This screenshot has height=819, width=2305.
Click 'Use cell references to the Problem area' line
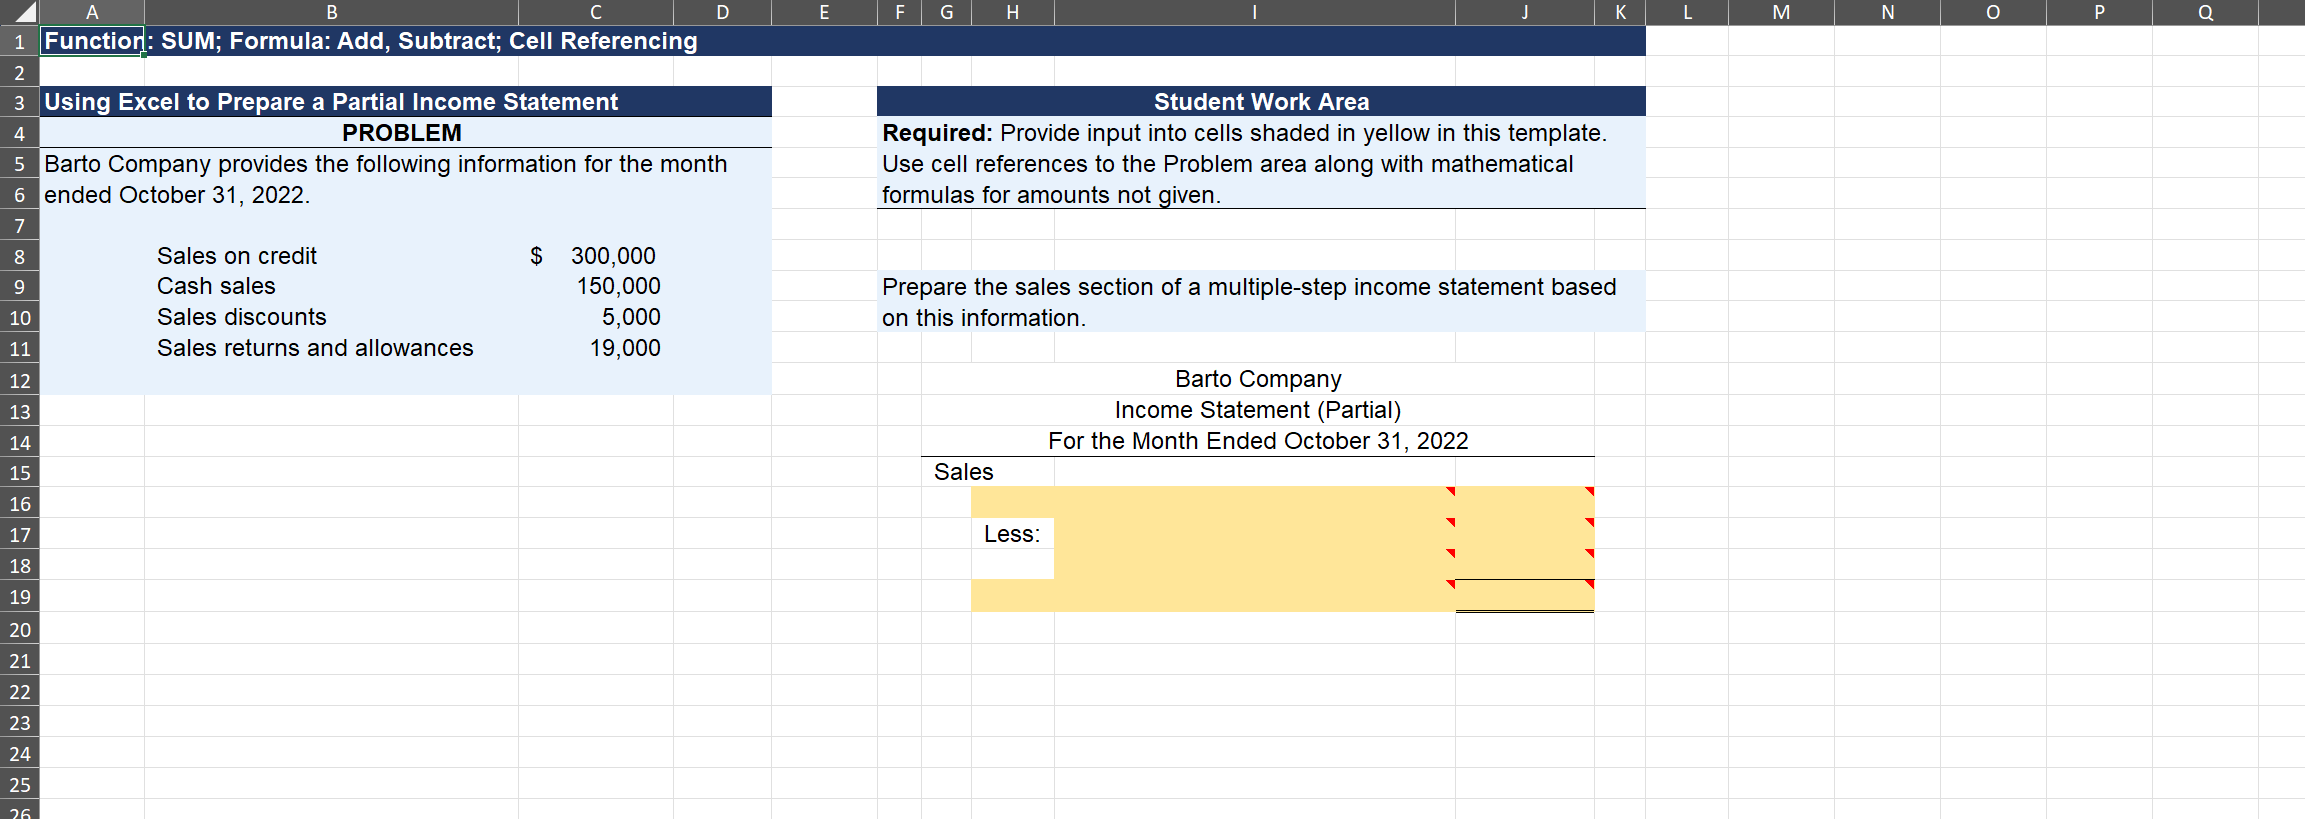coord(1227,164)
